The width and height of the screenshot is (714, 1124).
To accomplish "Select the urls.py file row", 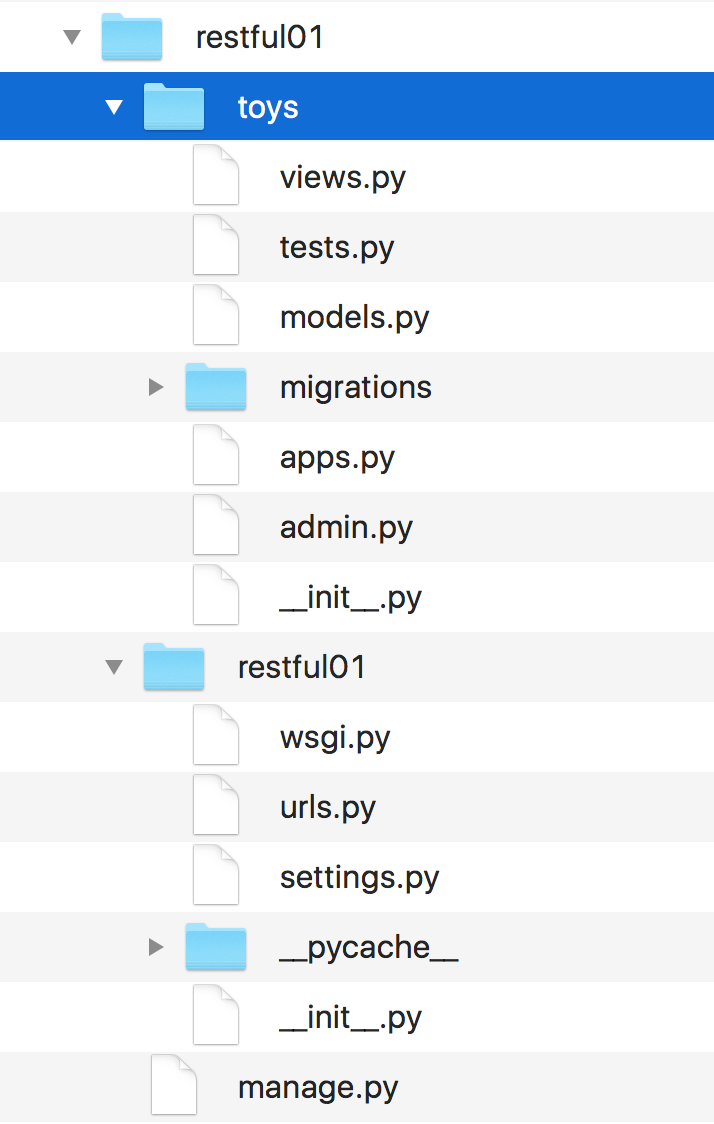I will [357, 807].
